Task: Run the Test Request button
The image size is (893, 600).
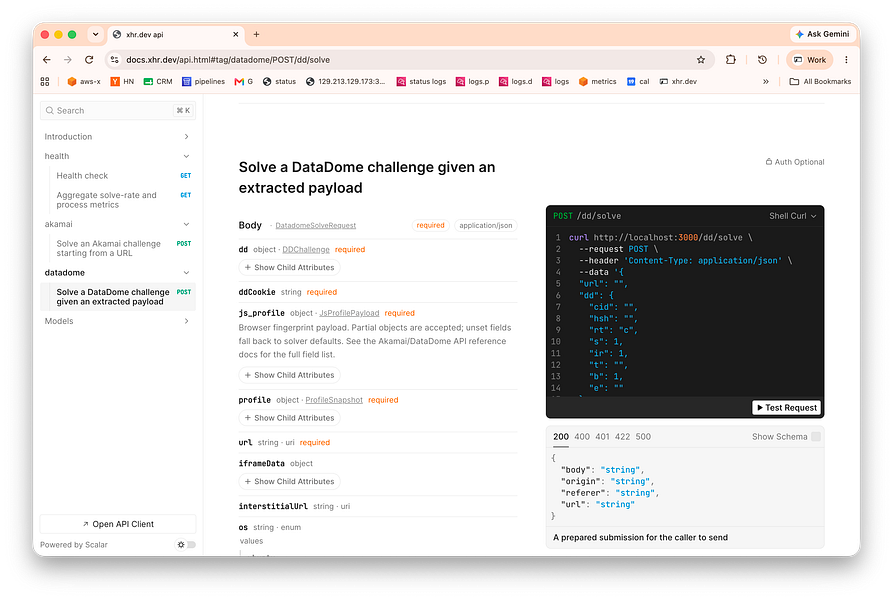Action: pos(787,408)
